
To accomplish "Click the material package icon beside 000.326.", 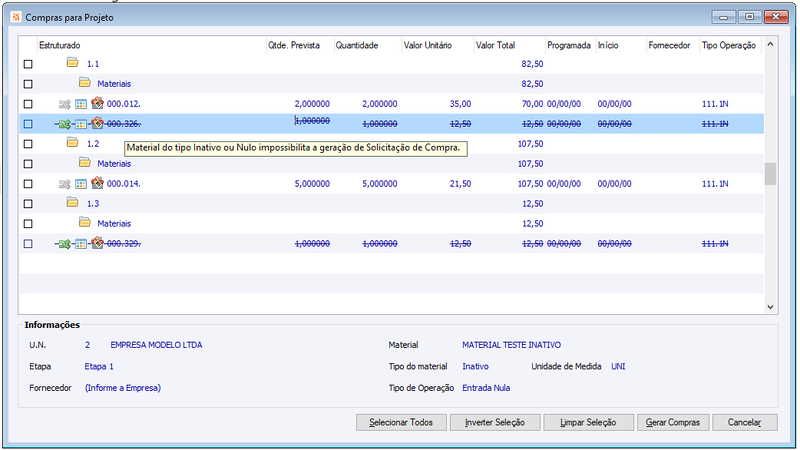I will [97, 123].
